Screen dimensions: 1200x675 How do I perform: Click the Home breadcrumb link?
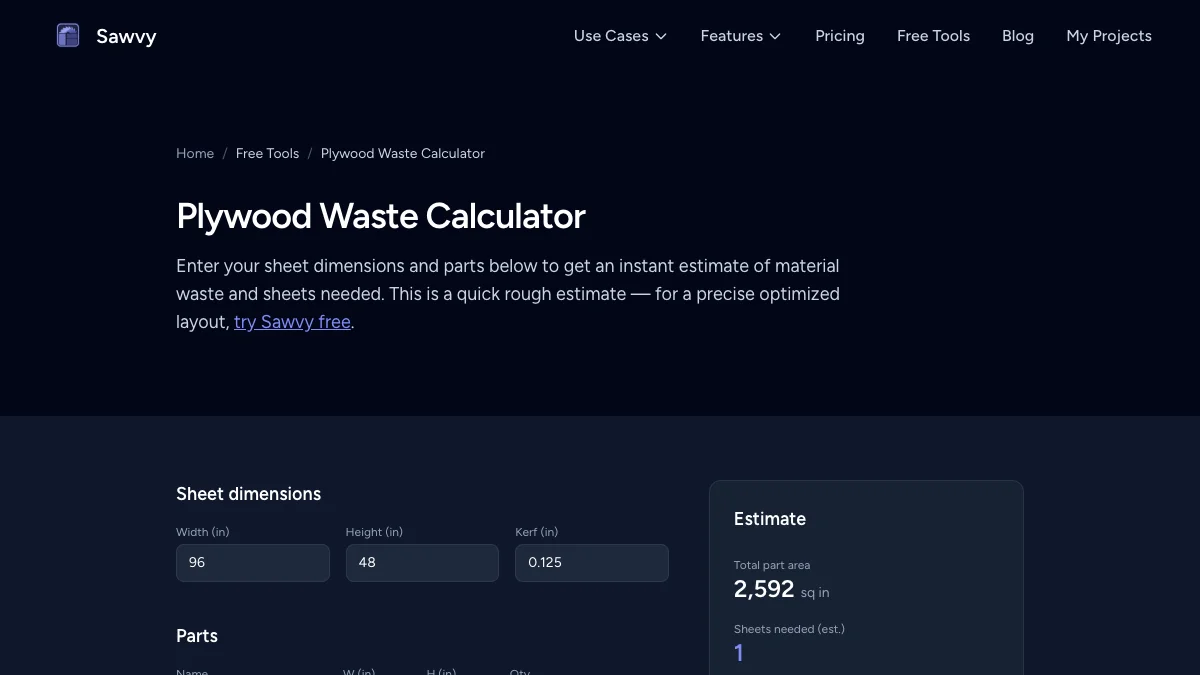click(195, 153)
